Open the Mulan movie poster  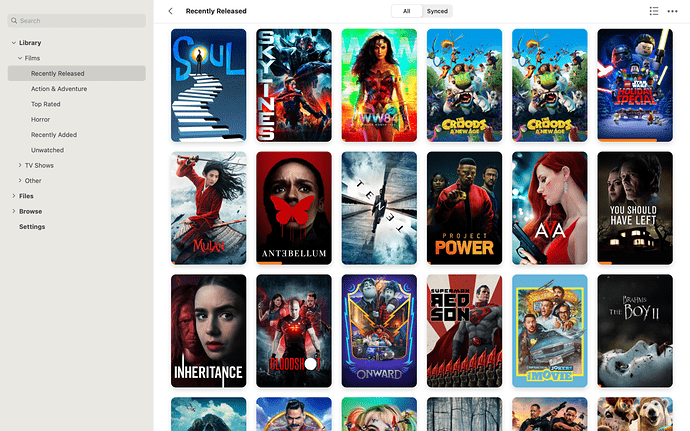click(209, 208)
